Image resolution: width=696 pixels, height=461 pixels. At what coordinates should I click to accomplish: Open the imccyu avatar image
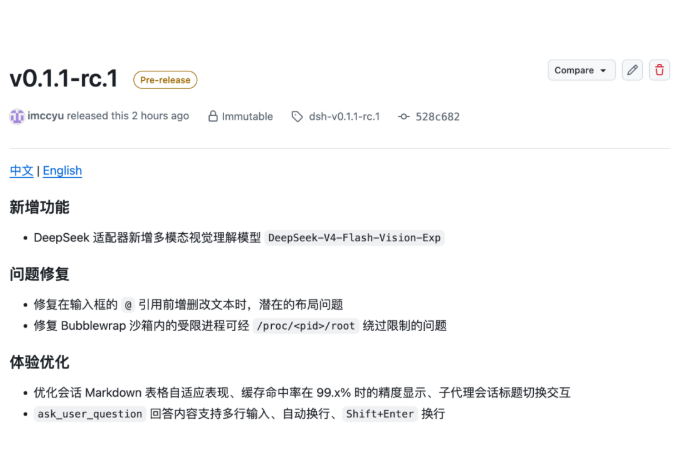coord(17,116)
